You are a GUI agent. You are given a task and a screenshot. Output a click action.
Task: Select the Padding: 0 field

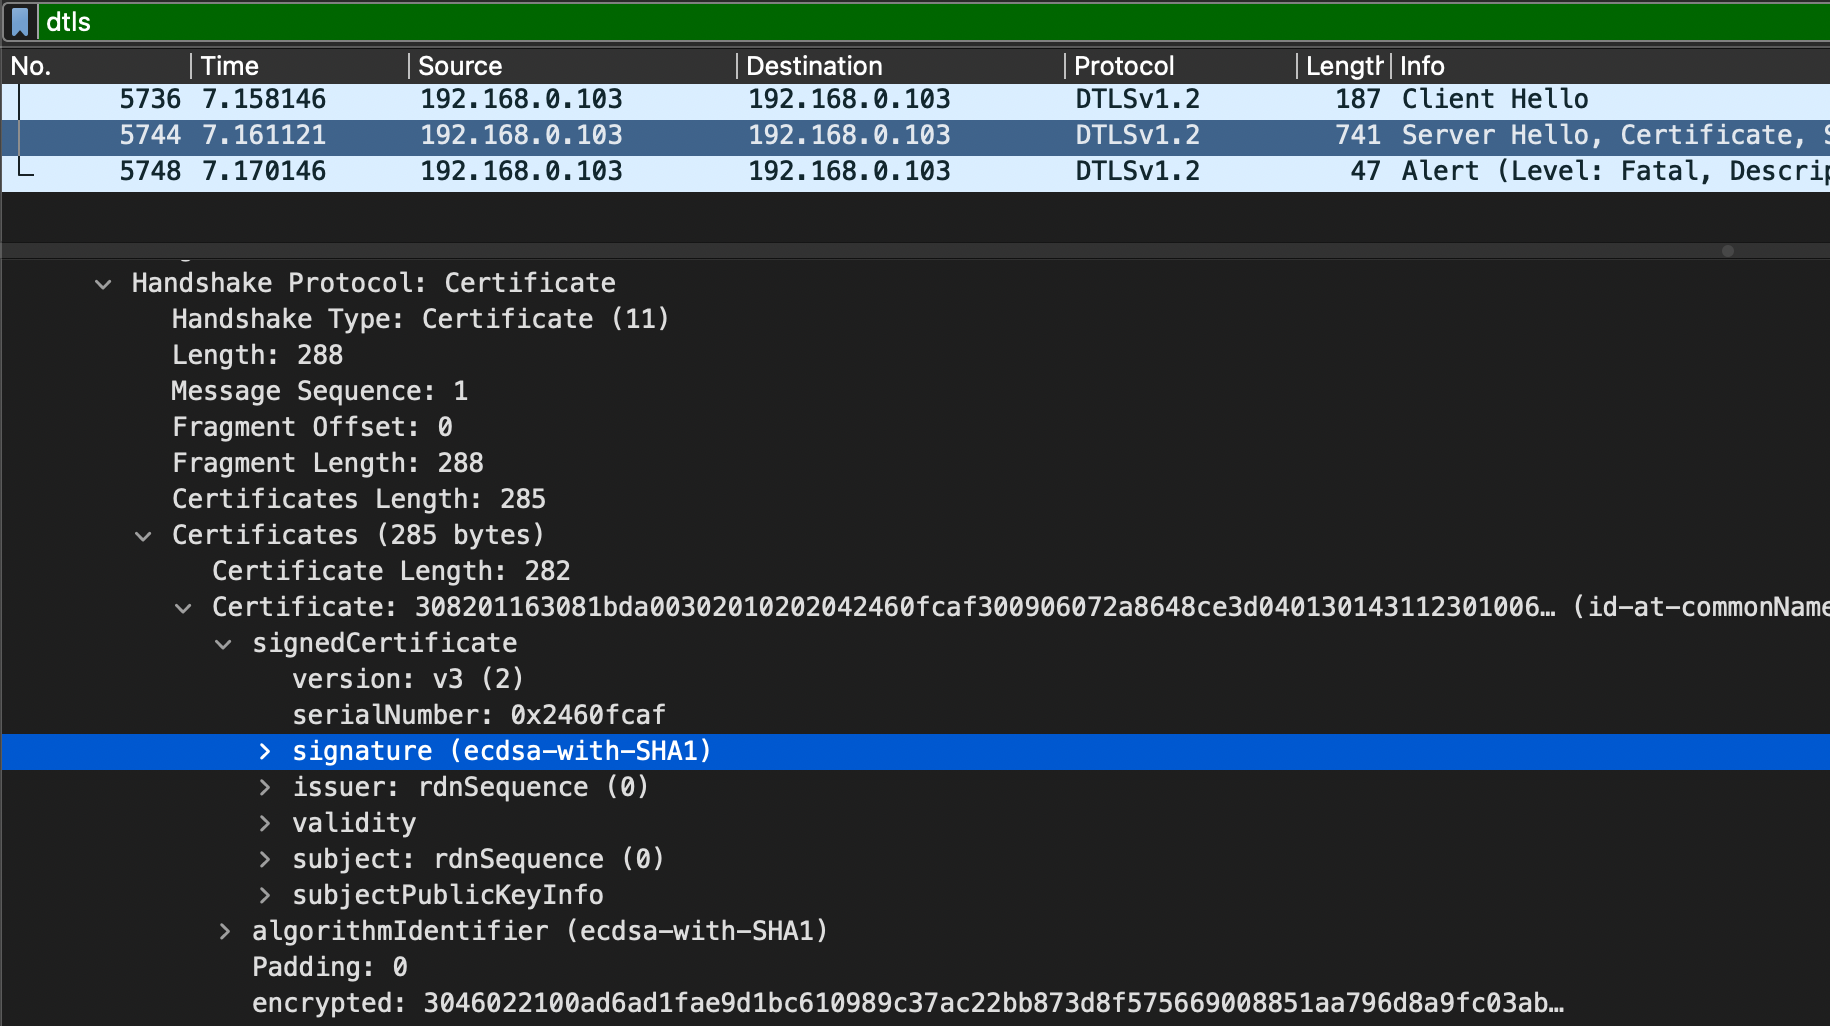pyautogui.click(x=330, y=967)
